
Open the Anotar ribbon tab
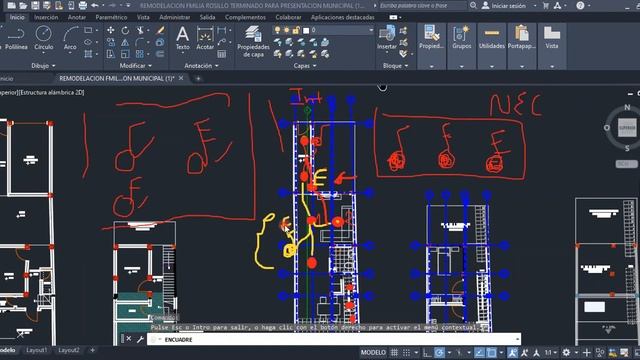click(x=77, y=17)
